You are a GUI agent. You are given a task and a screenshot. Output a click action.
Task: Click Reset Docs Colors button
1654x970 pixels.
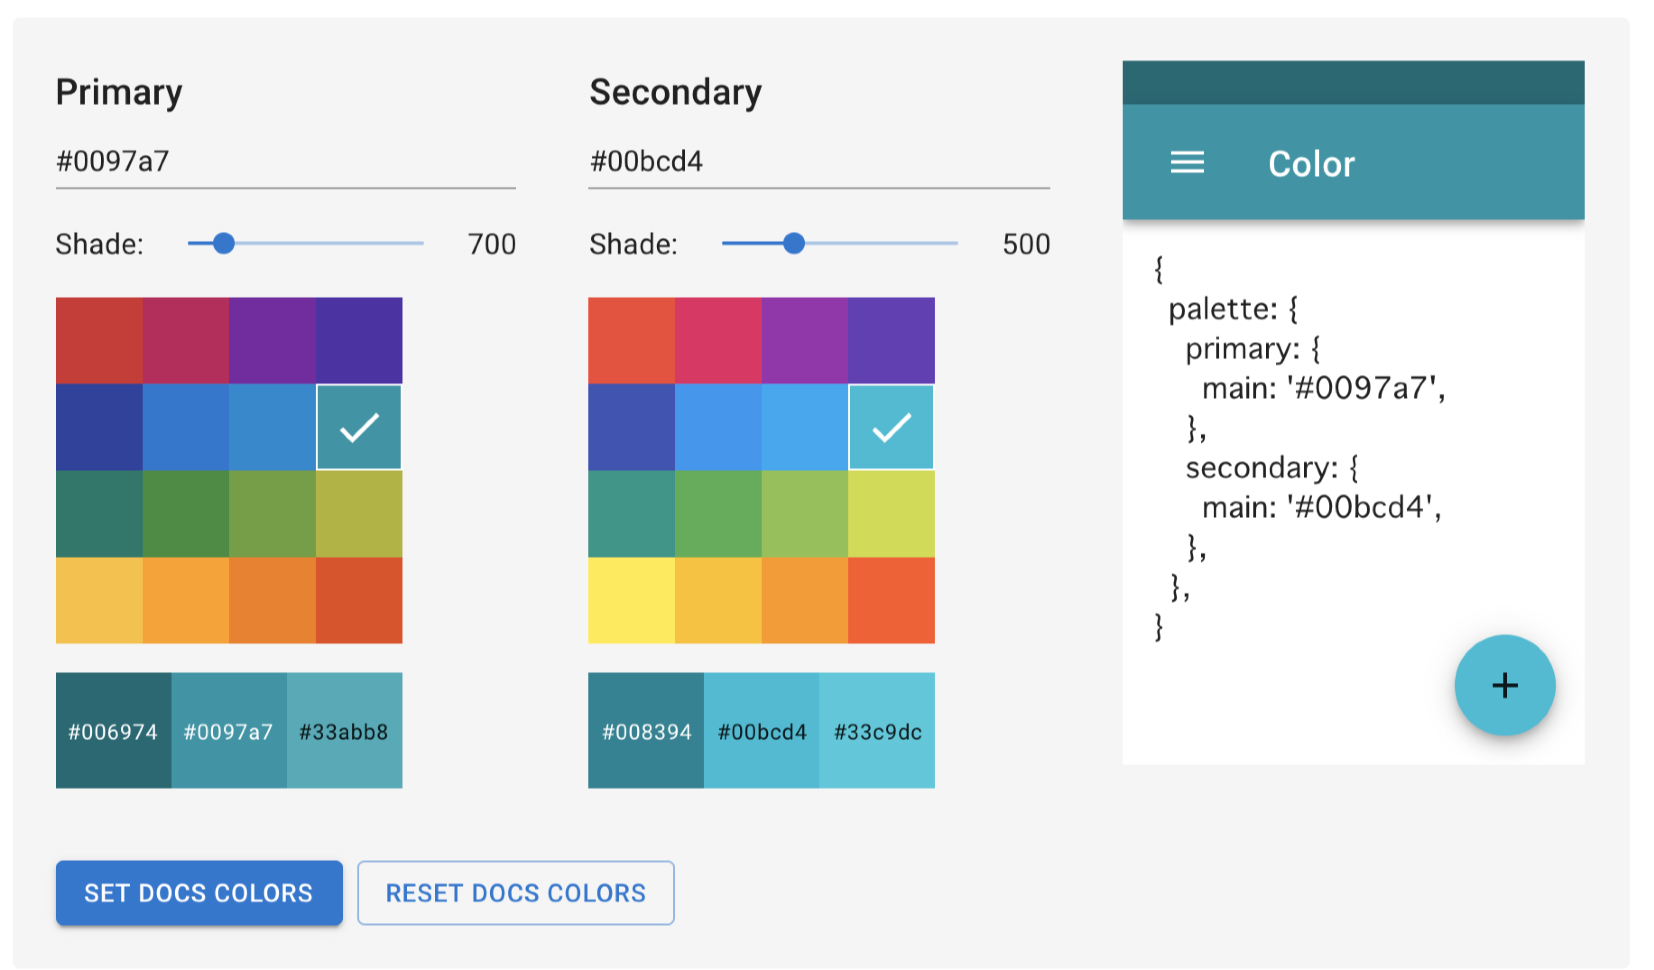point(516,893)
